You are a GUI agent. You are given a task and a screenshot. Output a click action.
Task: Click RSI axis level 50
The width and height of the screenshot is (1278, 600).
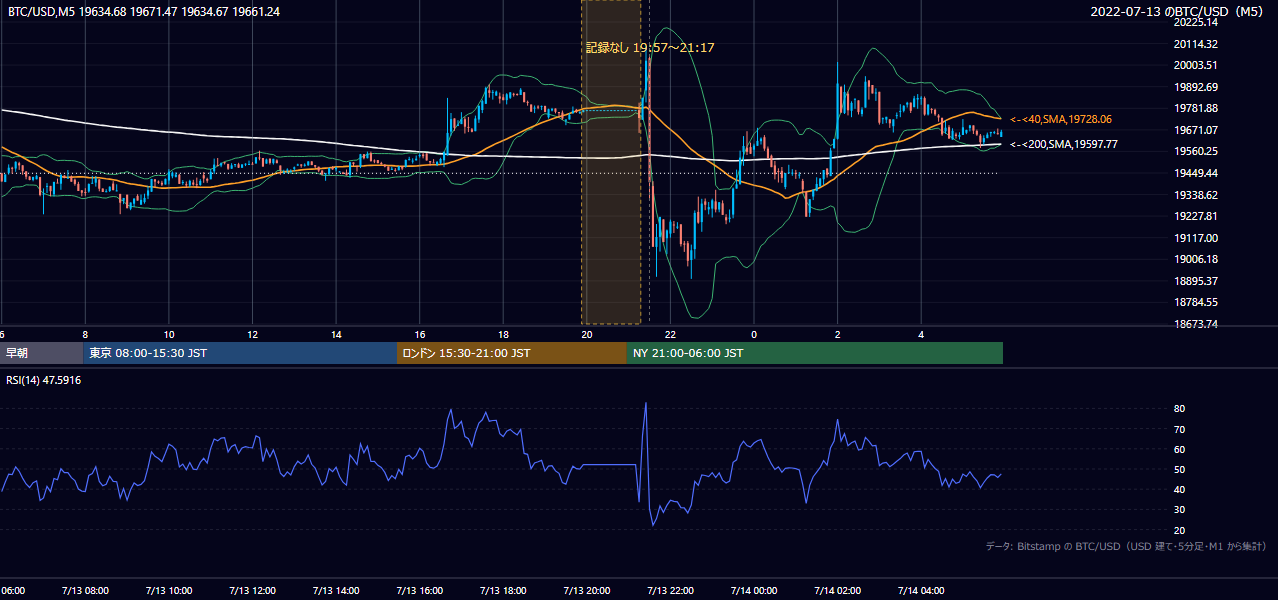click(x=1179, y=469)
